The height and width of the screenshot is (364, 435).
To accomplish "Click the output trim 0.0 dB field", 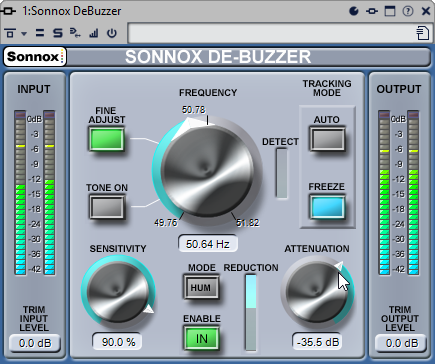I will coord(401,343).
